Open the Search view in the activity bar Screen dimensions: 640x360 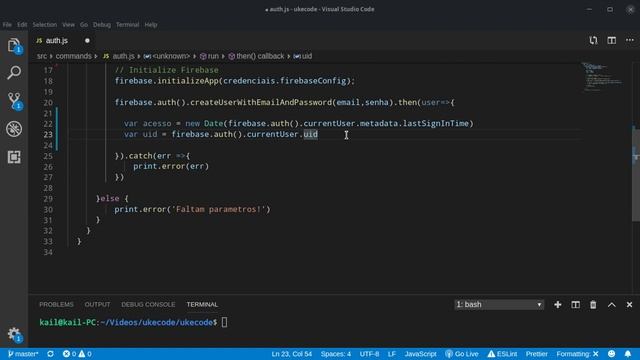tap(14, 73)
